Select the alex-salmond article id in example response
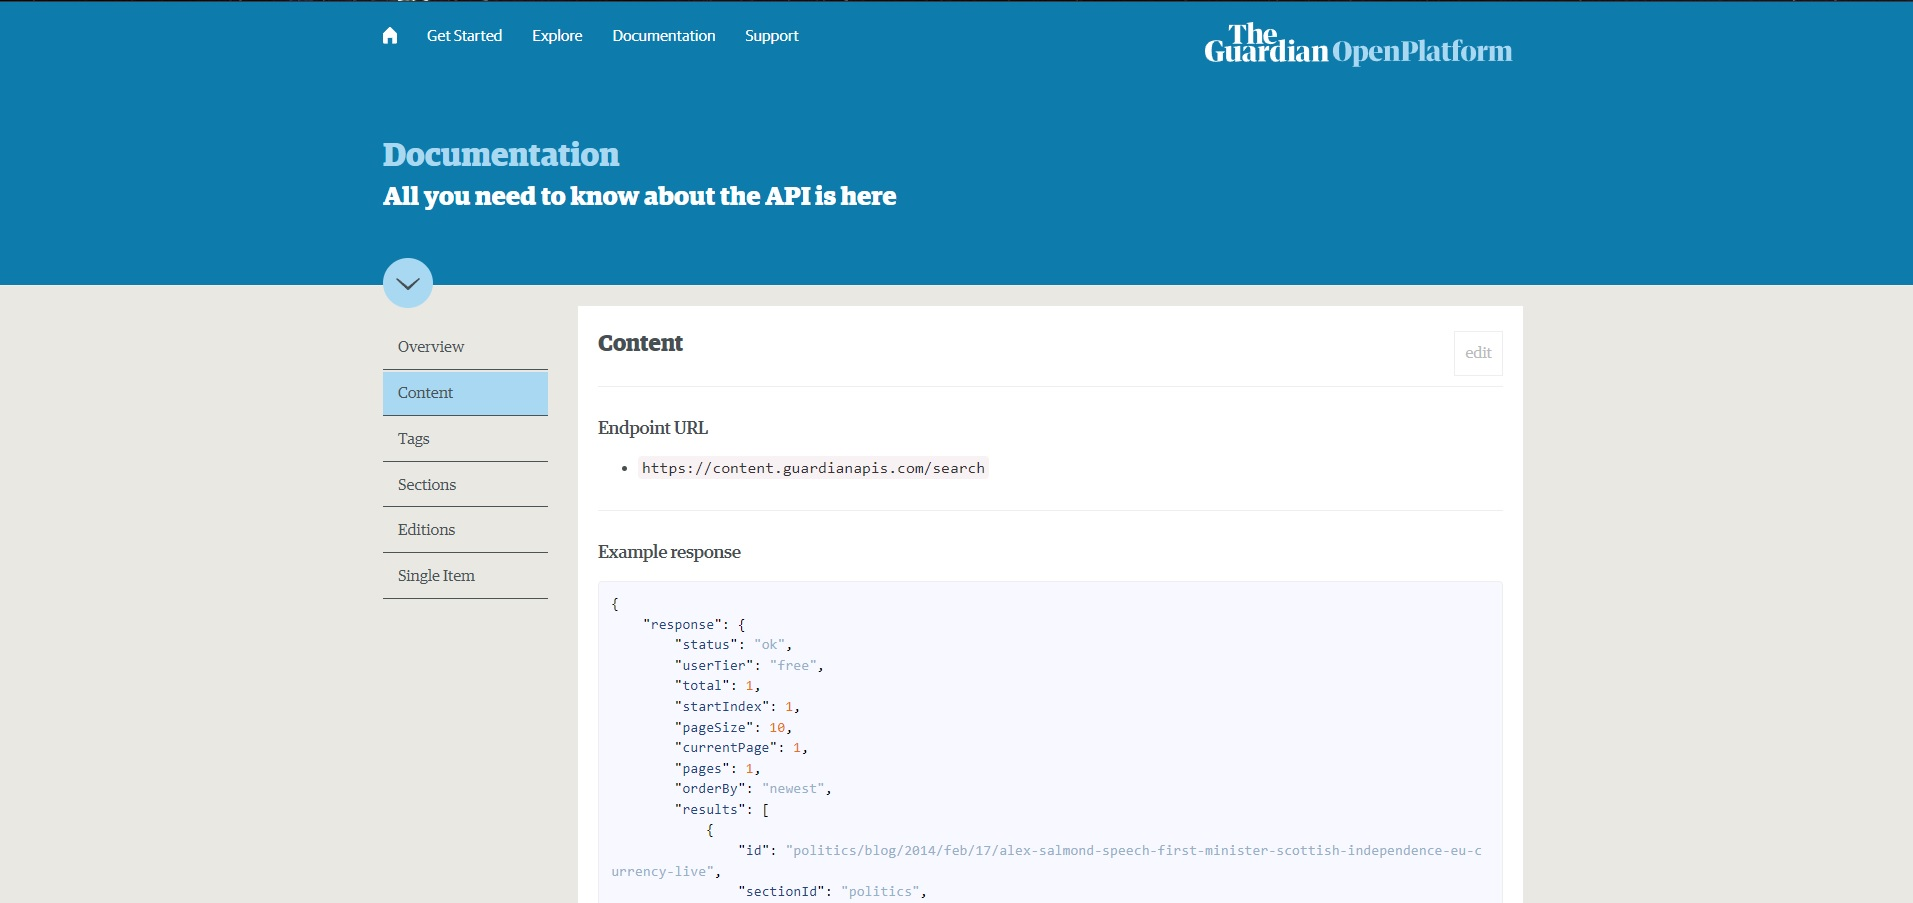1913x903 pixels. click(x=1130, y=851)
